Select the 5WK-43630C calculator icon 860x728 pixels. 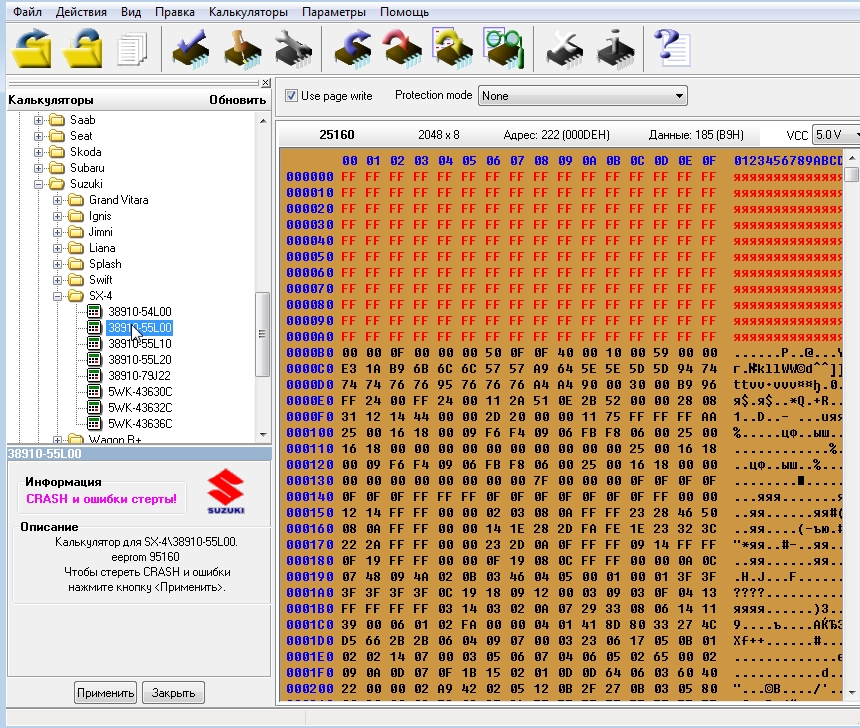(x=94, y=391)
